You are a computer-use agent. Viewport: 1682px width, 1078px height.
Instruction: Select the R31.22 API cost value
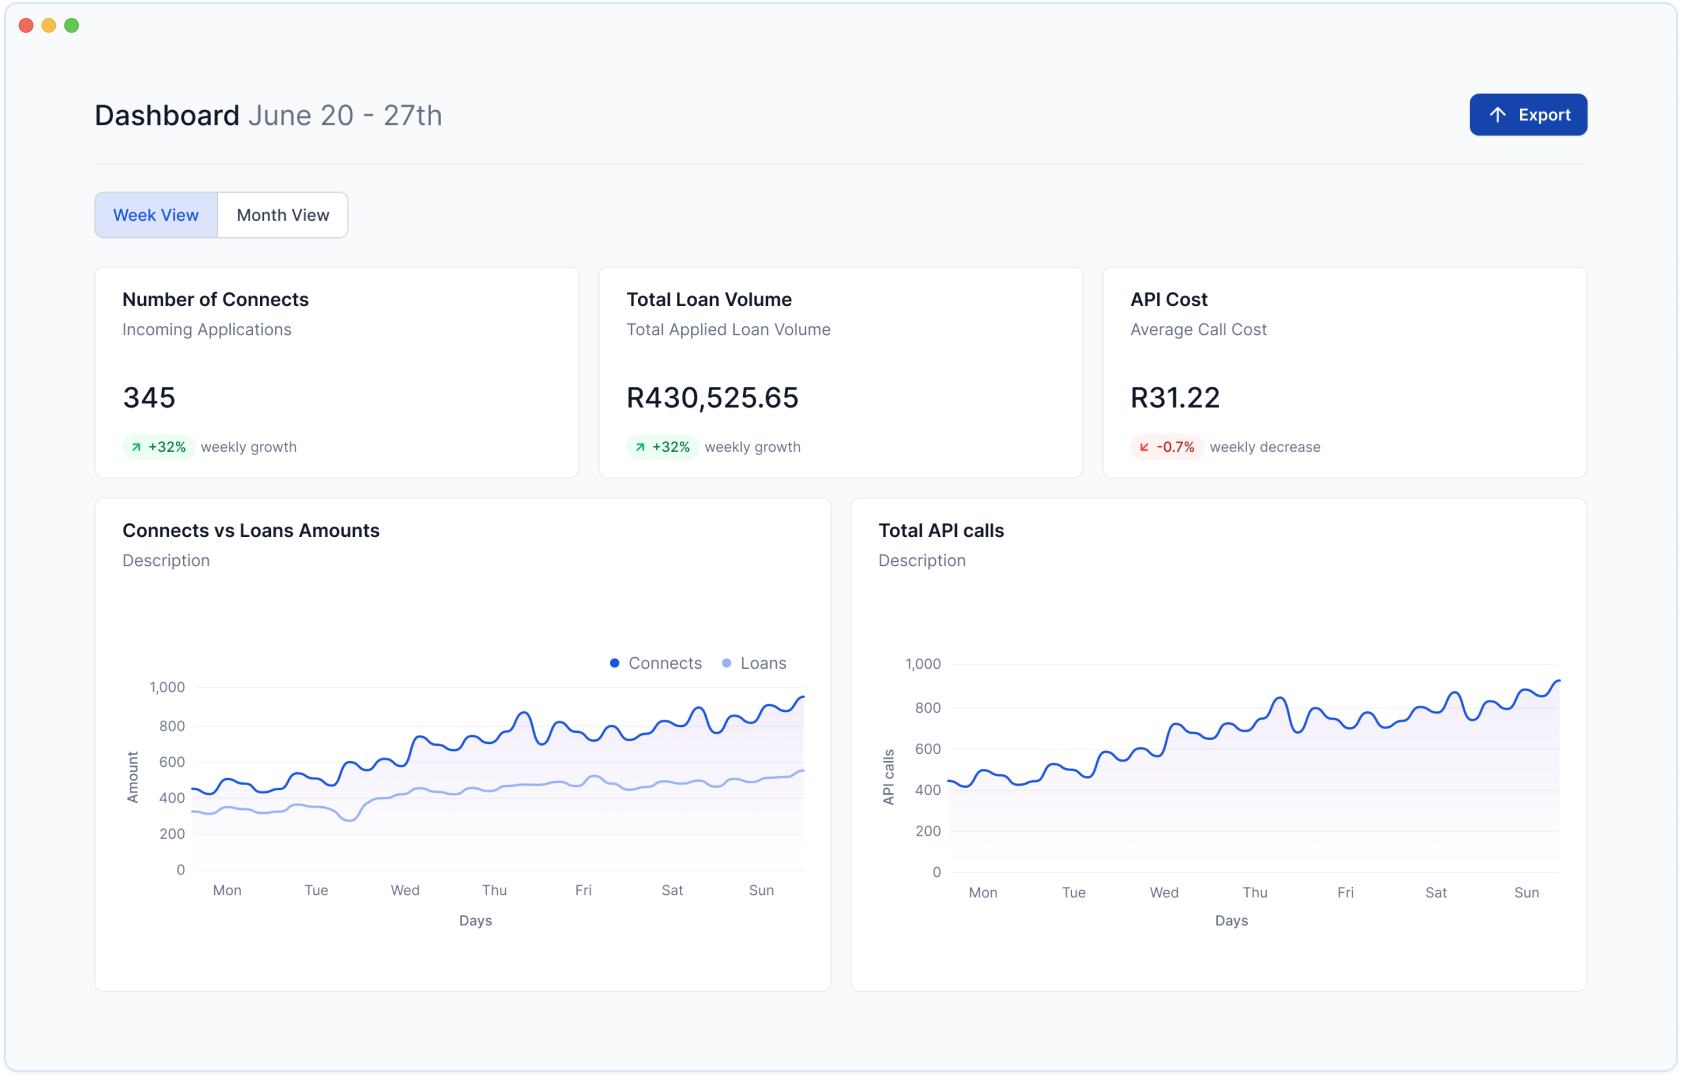tap(1175, 398)
